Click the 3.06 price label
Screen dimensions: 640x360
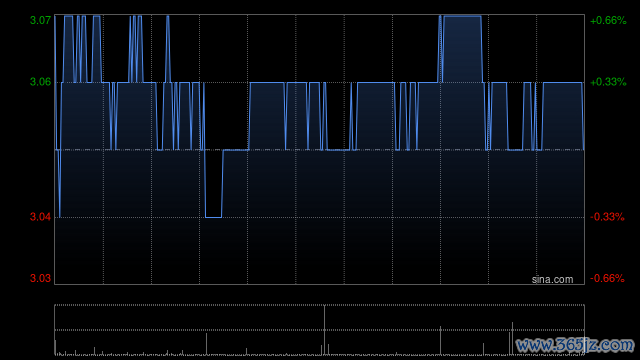pos(40,82)
